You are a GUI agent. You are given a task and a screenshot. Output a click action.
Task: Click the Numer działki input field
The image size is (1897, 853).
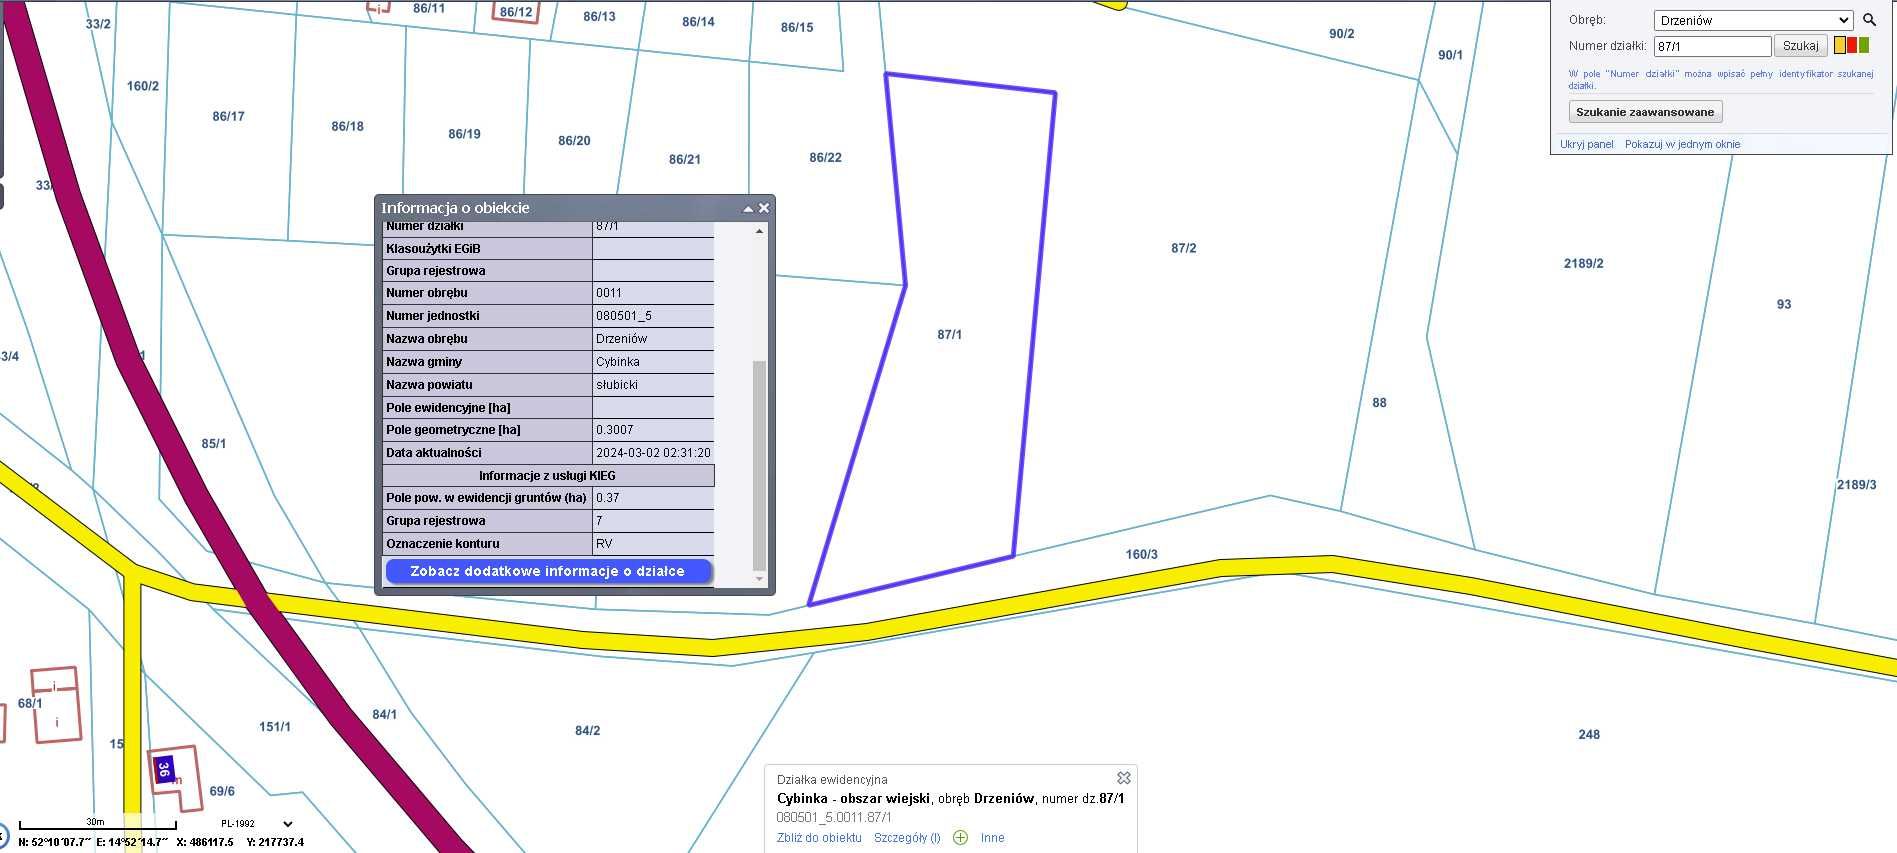pos(1713,46)
